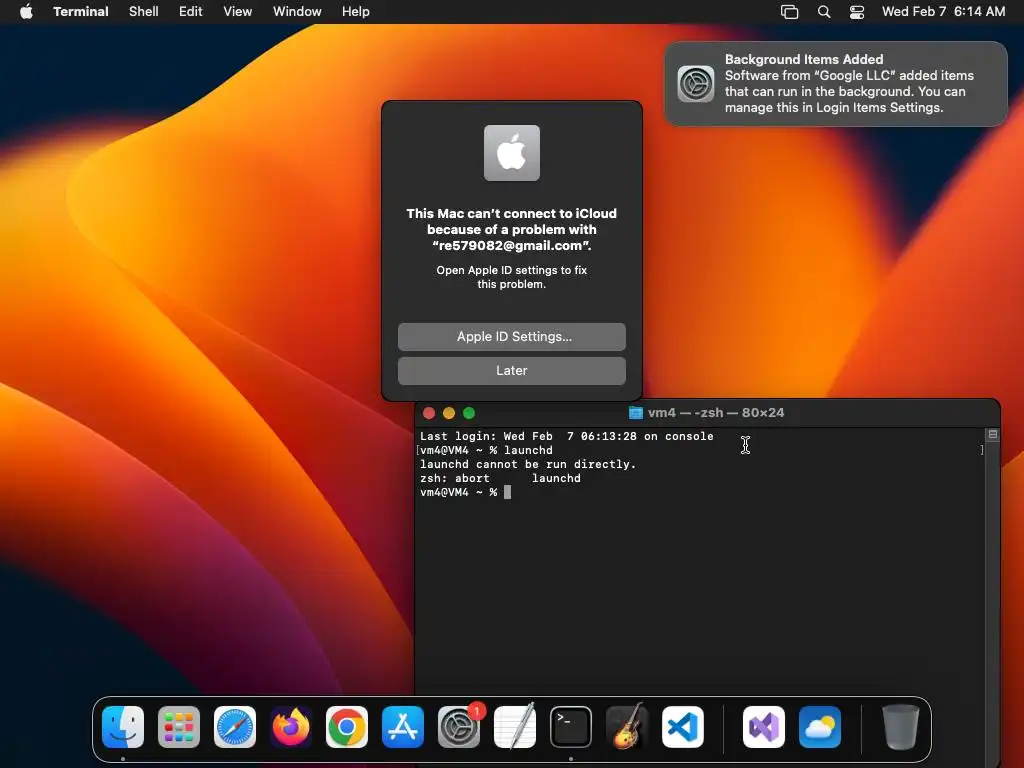This screenshot has height=768, width=1024.
Task: Click the Terminal scrollback marker icon
Action: coord(993,435)
